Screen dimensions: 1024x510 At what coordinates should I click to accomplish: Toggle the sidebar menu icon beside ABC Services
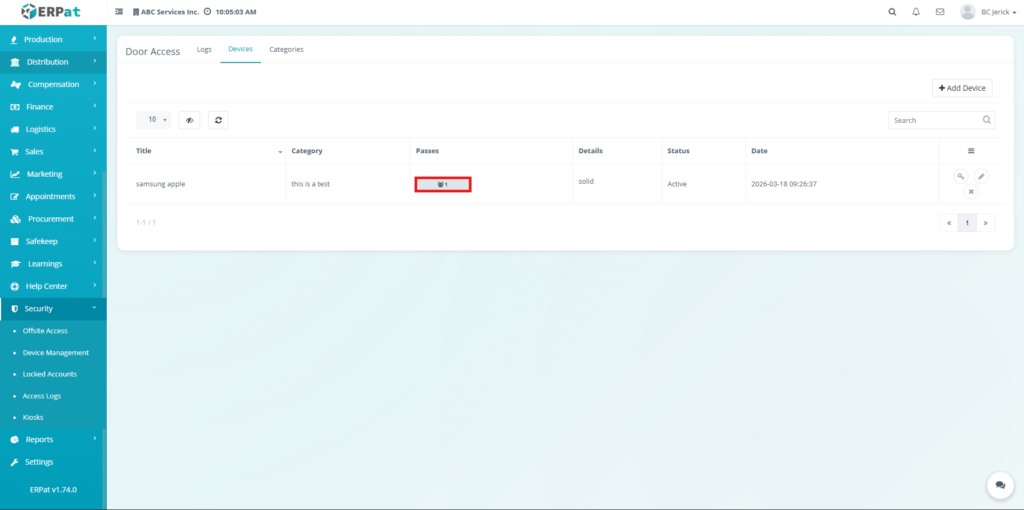pos(120,12)
